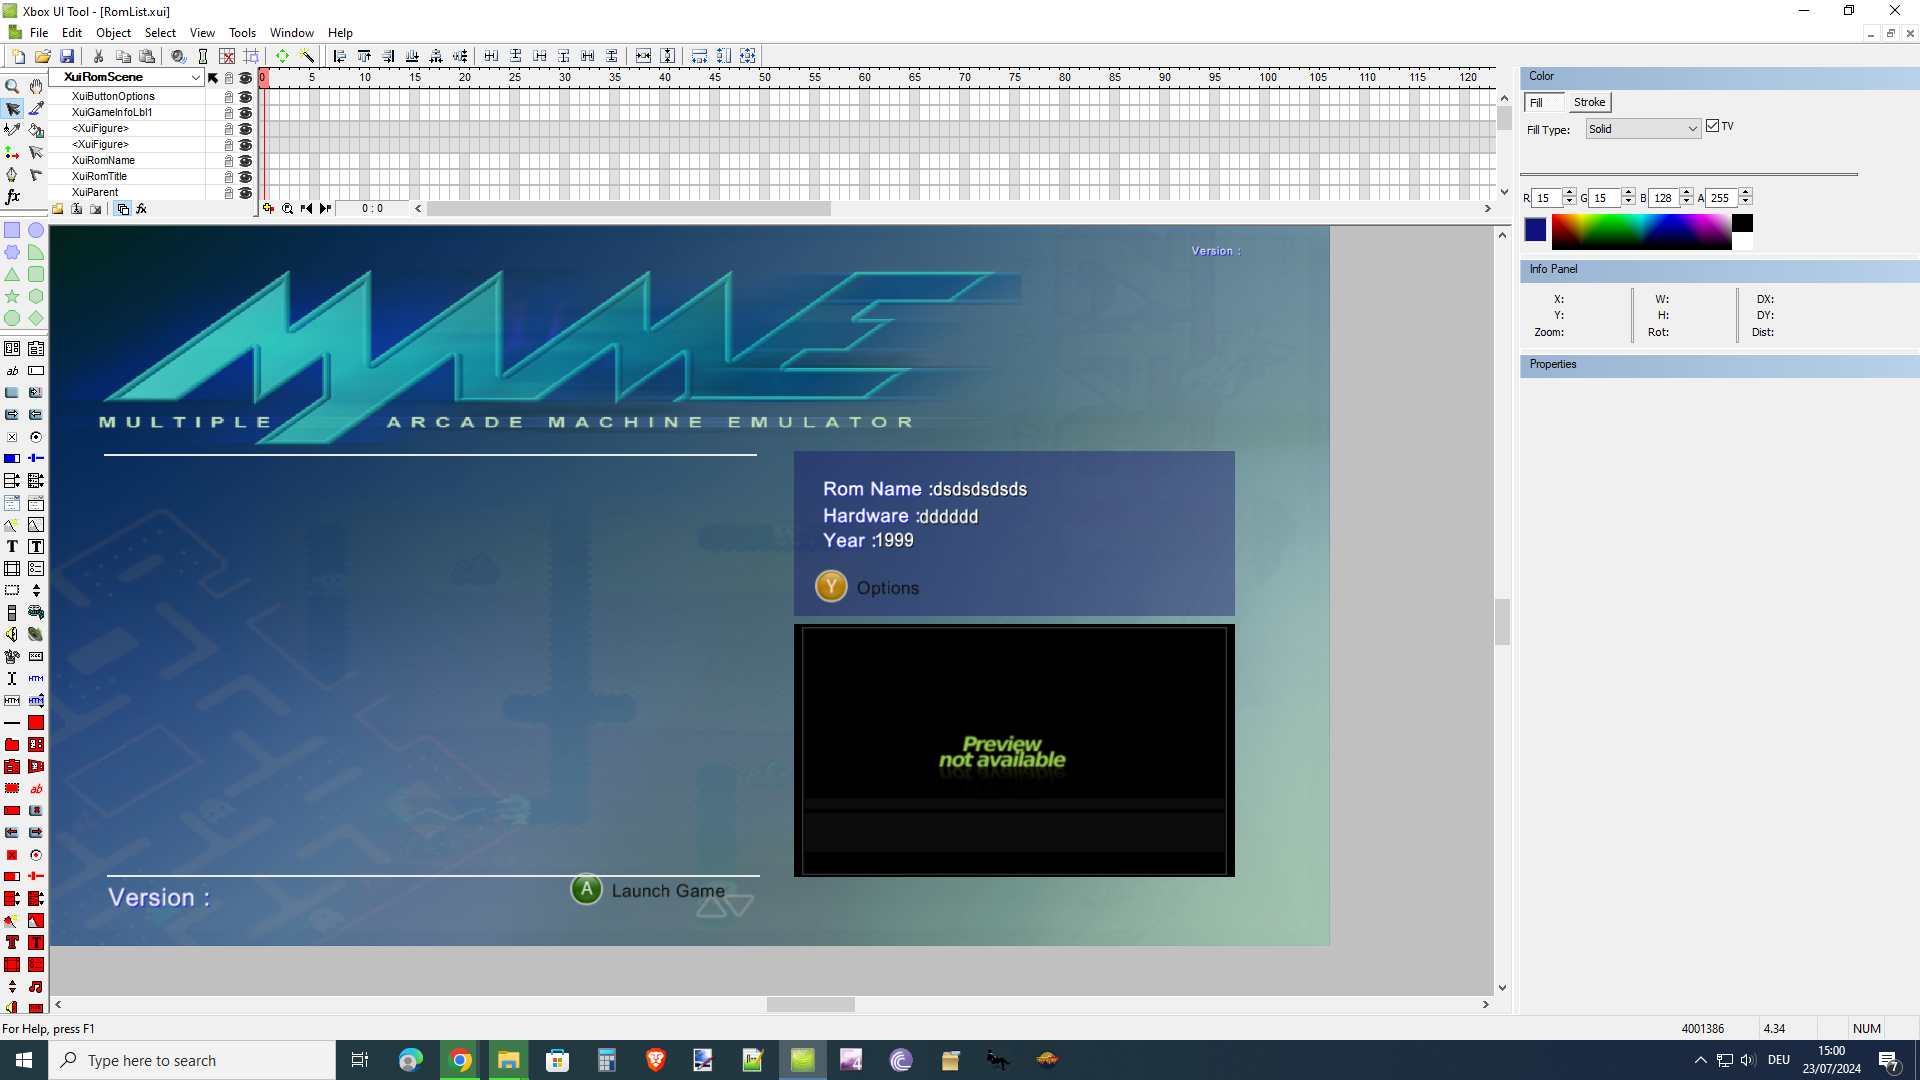The height and width of the screenshot is (1080, 1920).
Task: Click the black color swatch
Action: coord(1742,223)
